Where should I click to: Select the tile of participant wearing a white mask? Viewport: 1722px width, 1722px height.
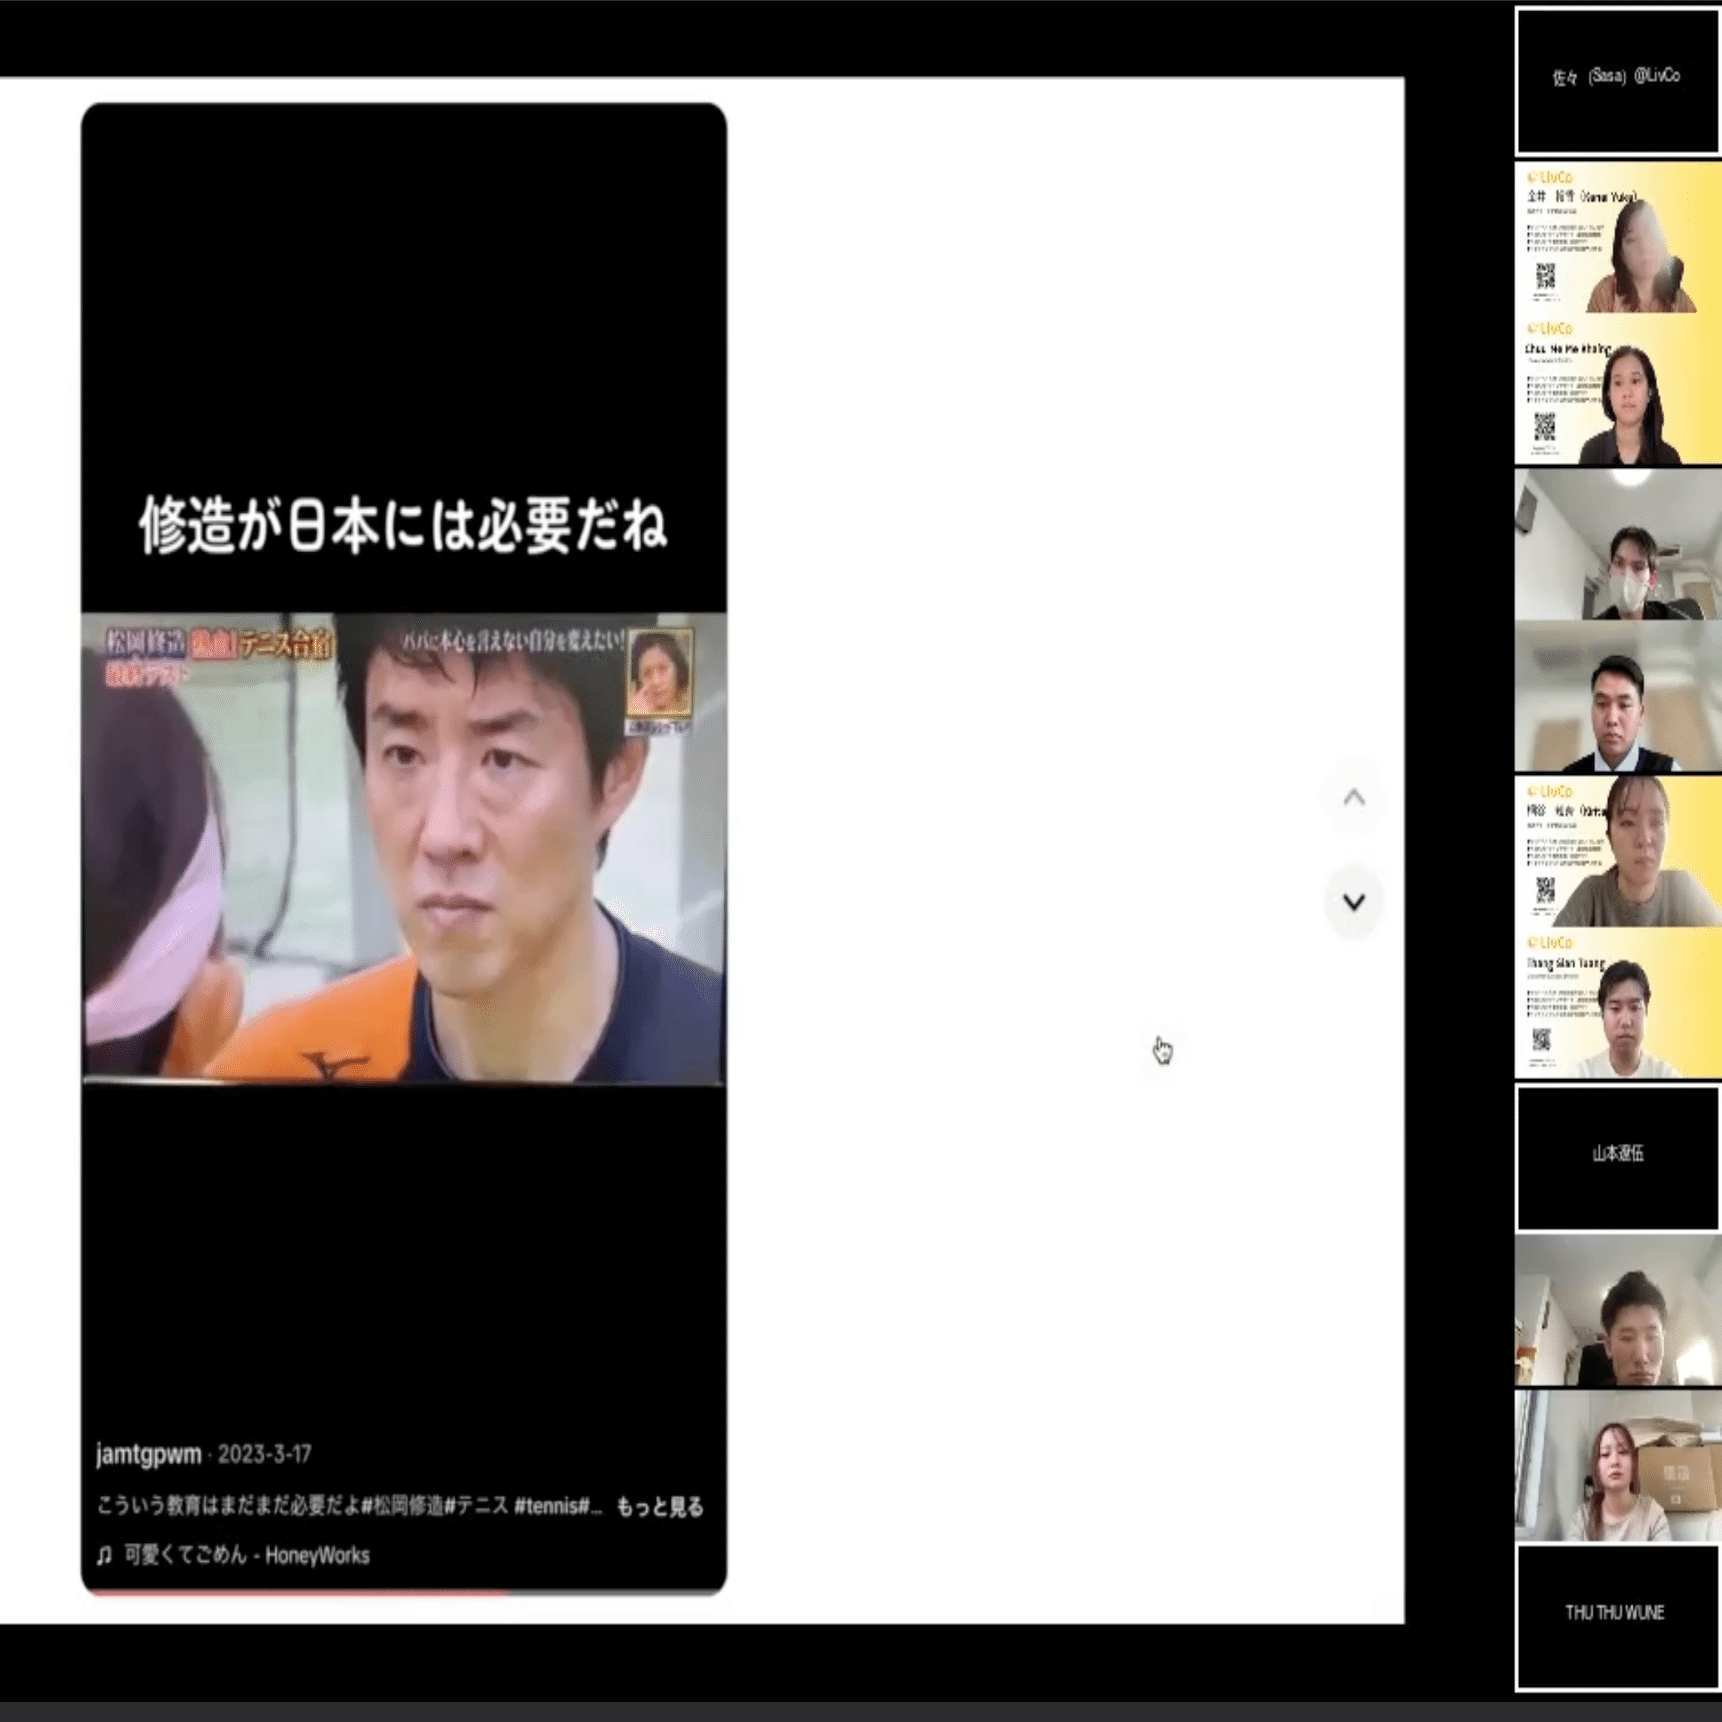pyautogui.click(x=1617, y=545)
